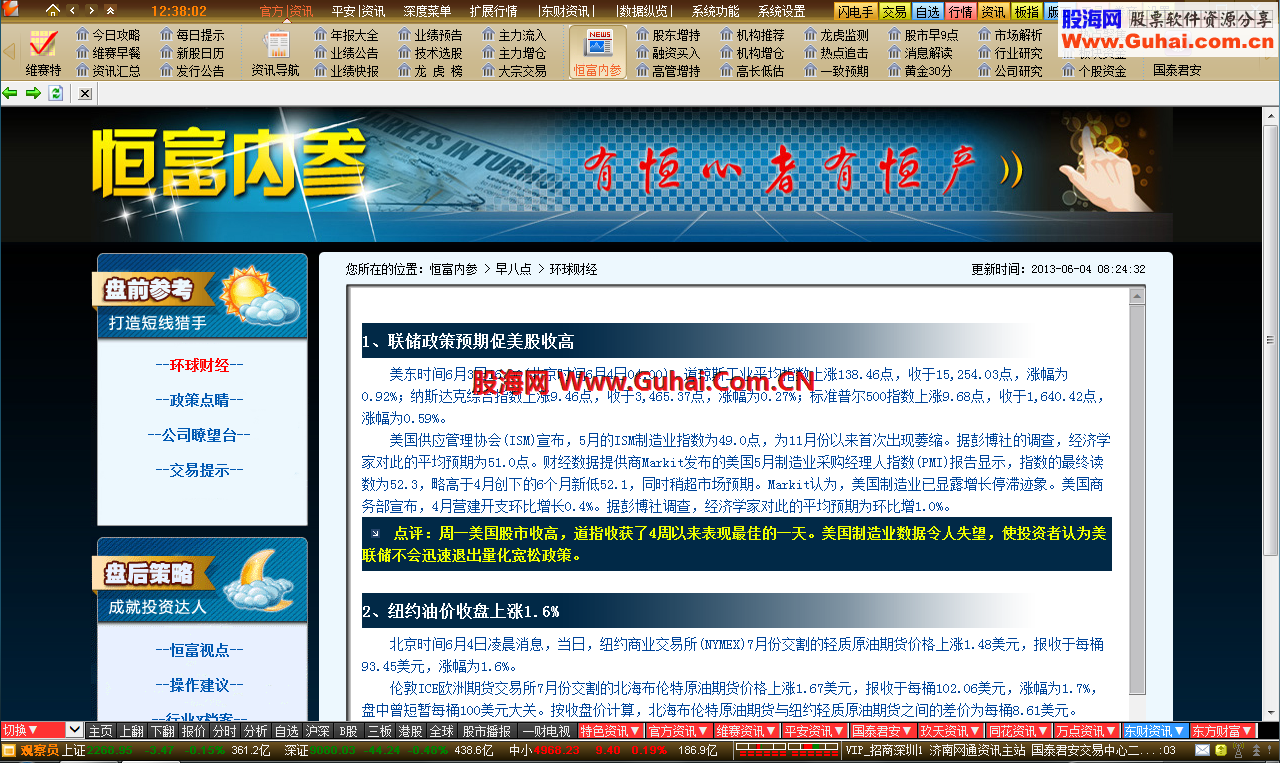Viewport: 1280px width, 763px height.
Task: Switch to the 港股 bottom tab
Action: point(410,731)
